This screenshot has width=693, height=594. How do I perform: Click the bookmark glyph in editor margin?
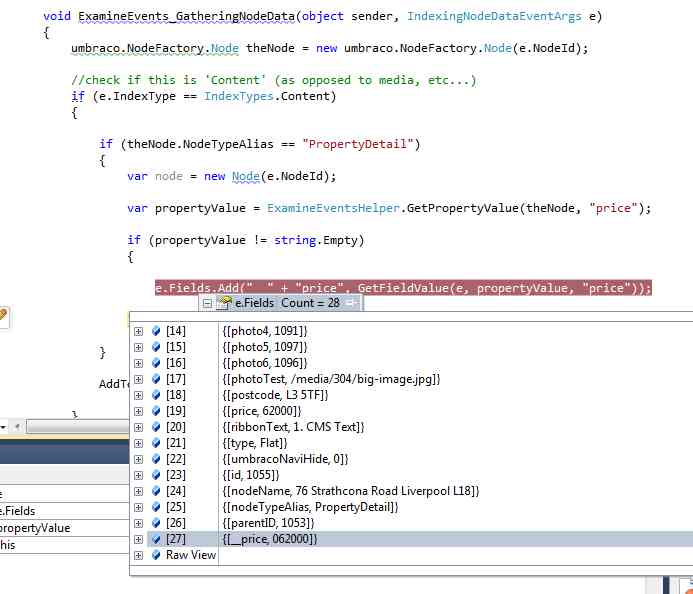3,315
